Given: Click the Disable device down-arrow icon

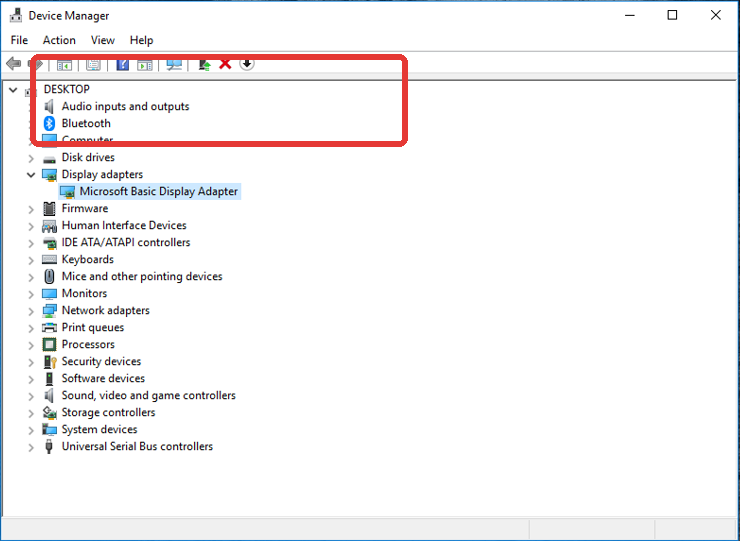Looking at the screenshot, I should coord(247,64).
